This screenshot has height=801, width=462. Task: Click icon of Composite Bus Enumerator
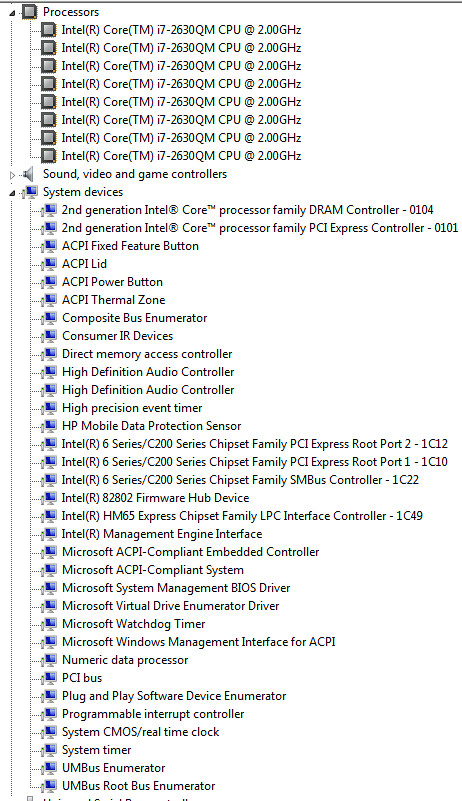pos(49,318)
